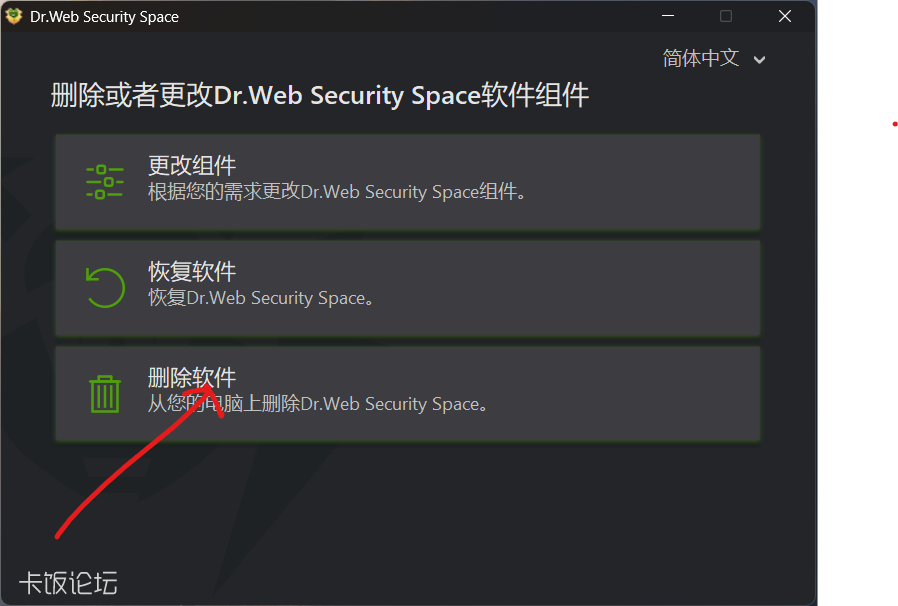Viewport: 898px width, 606px height.
Task: Expand the language chevron arrow
Action: 760,60
